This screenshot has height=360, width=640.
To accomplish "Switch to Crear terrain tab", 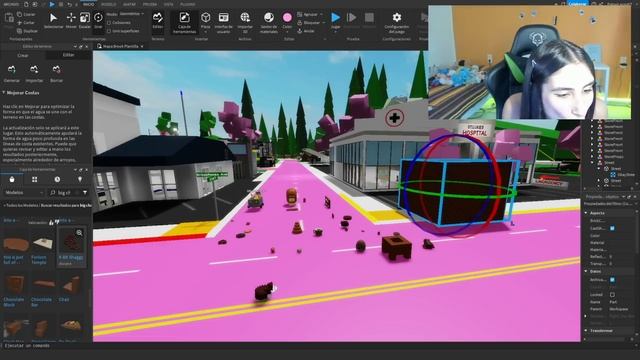I will [x=23, y=55].
